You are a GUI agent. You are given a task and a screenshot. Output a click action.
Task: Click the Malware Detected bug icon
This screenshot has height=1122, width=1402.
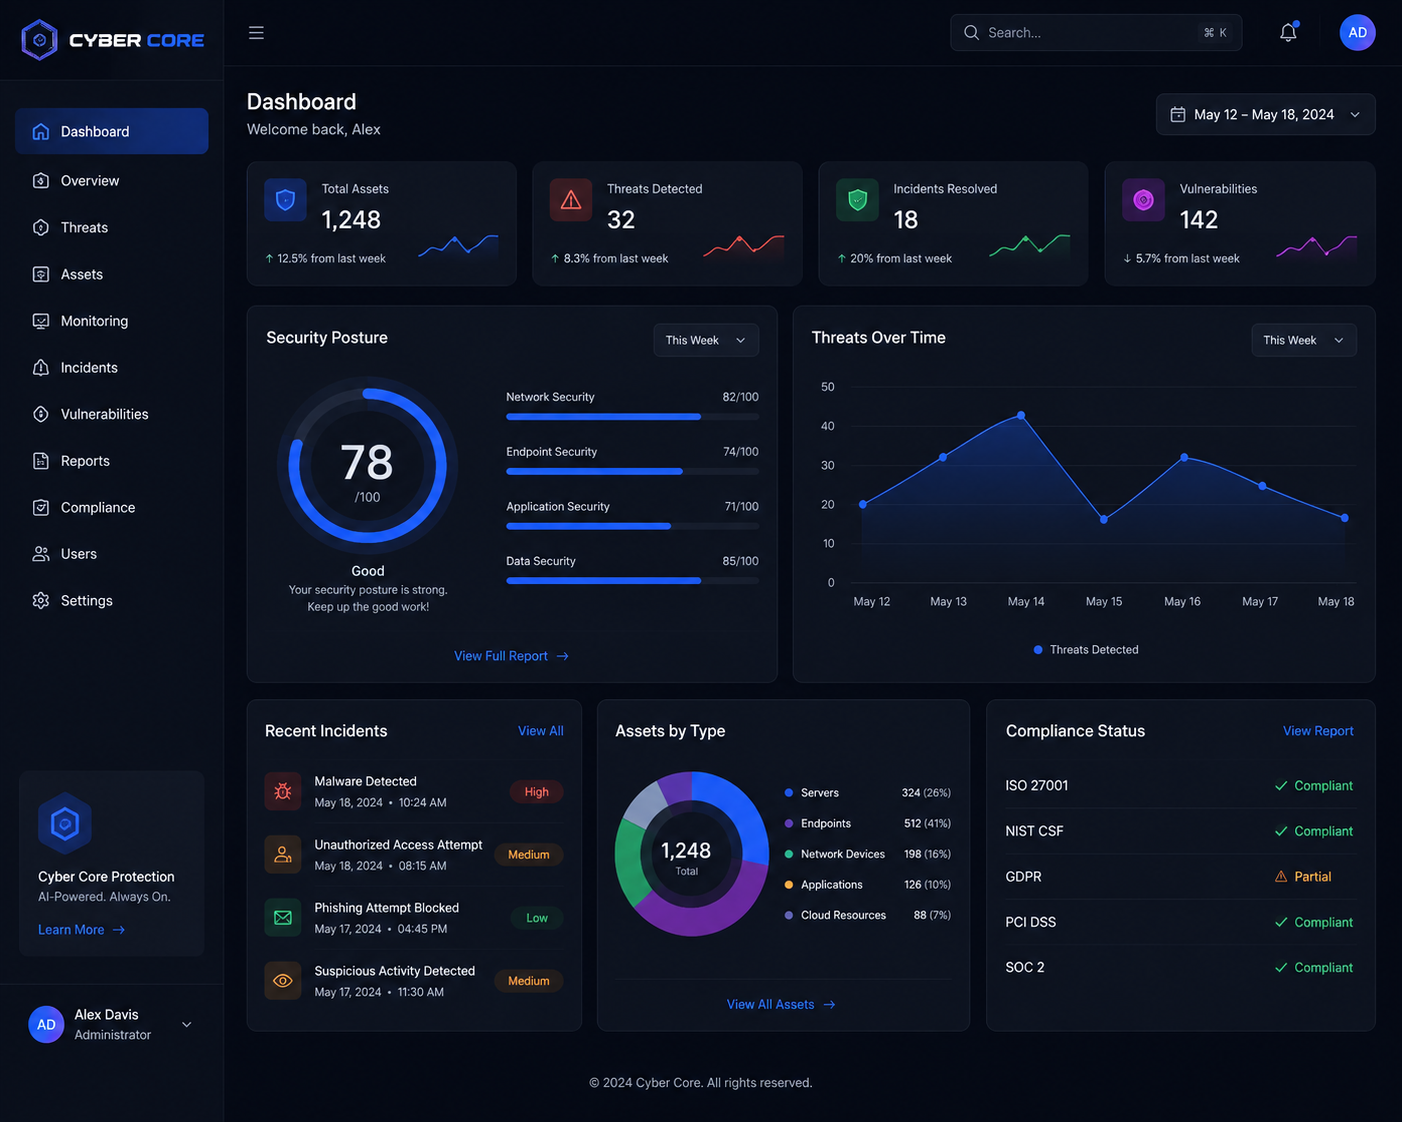[283, 791]
